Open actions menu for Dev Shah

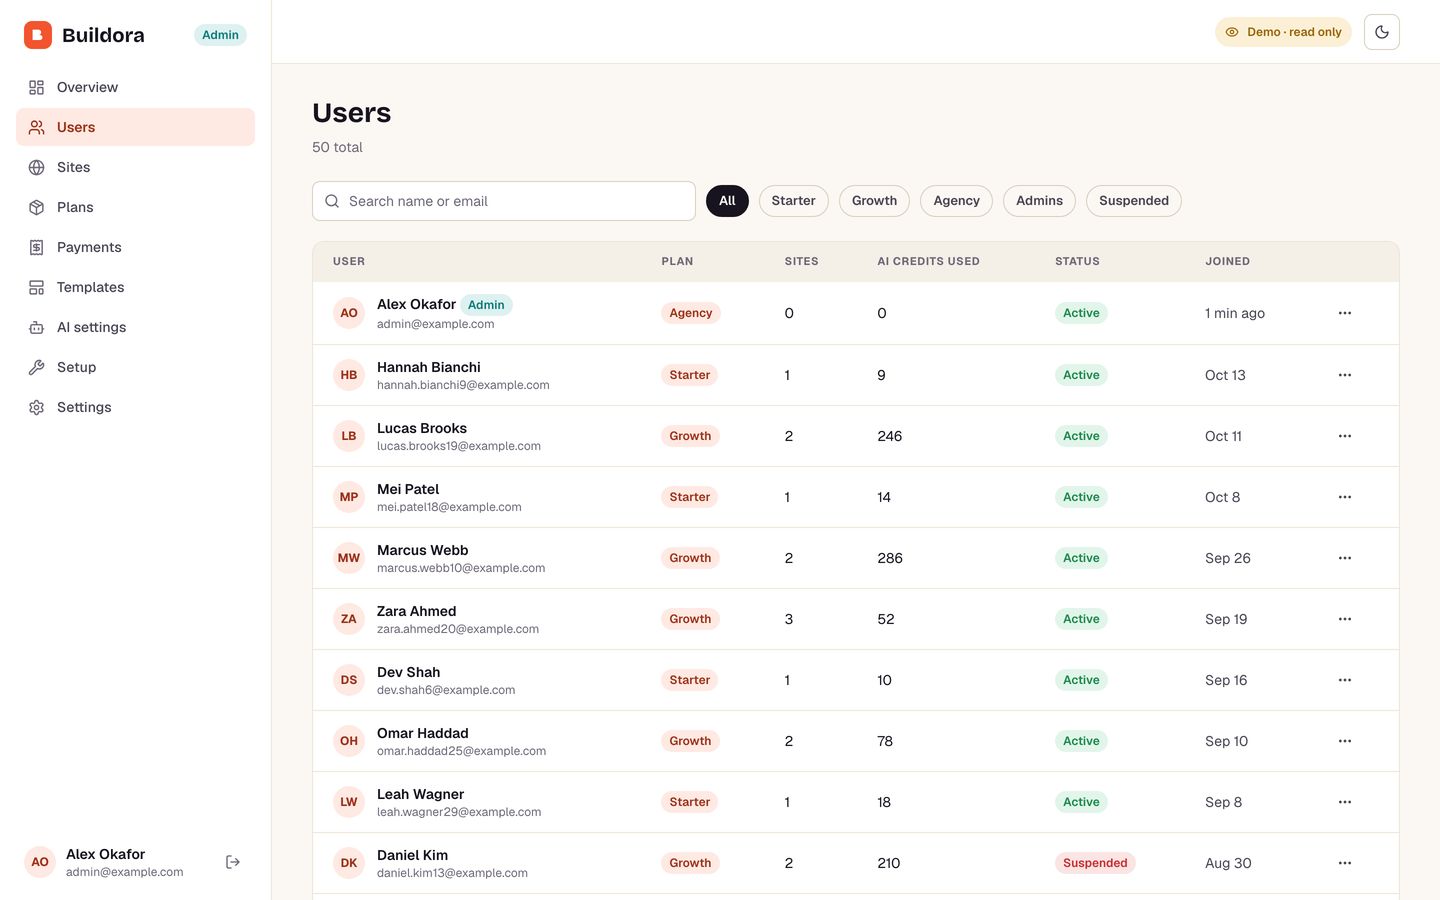[1345, 680]
